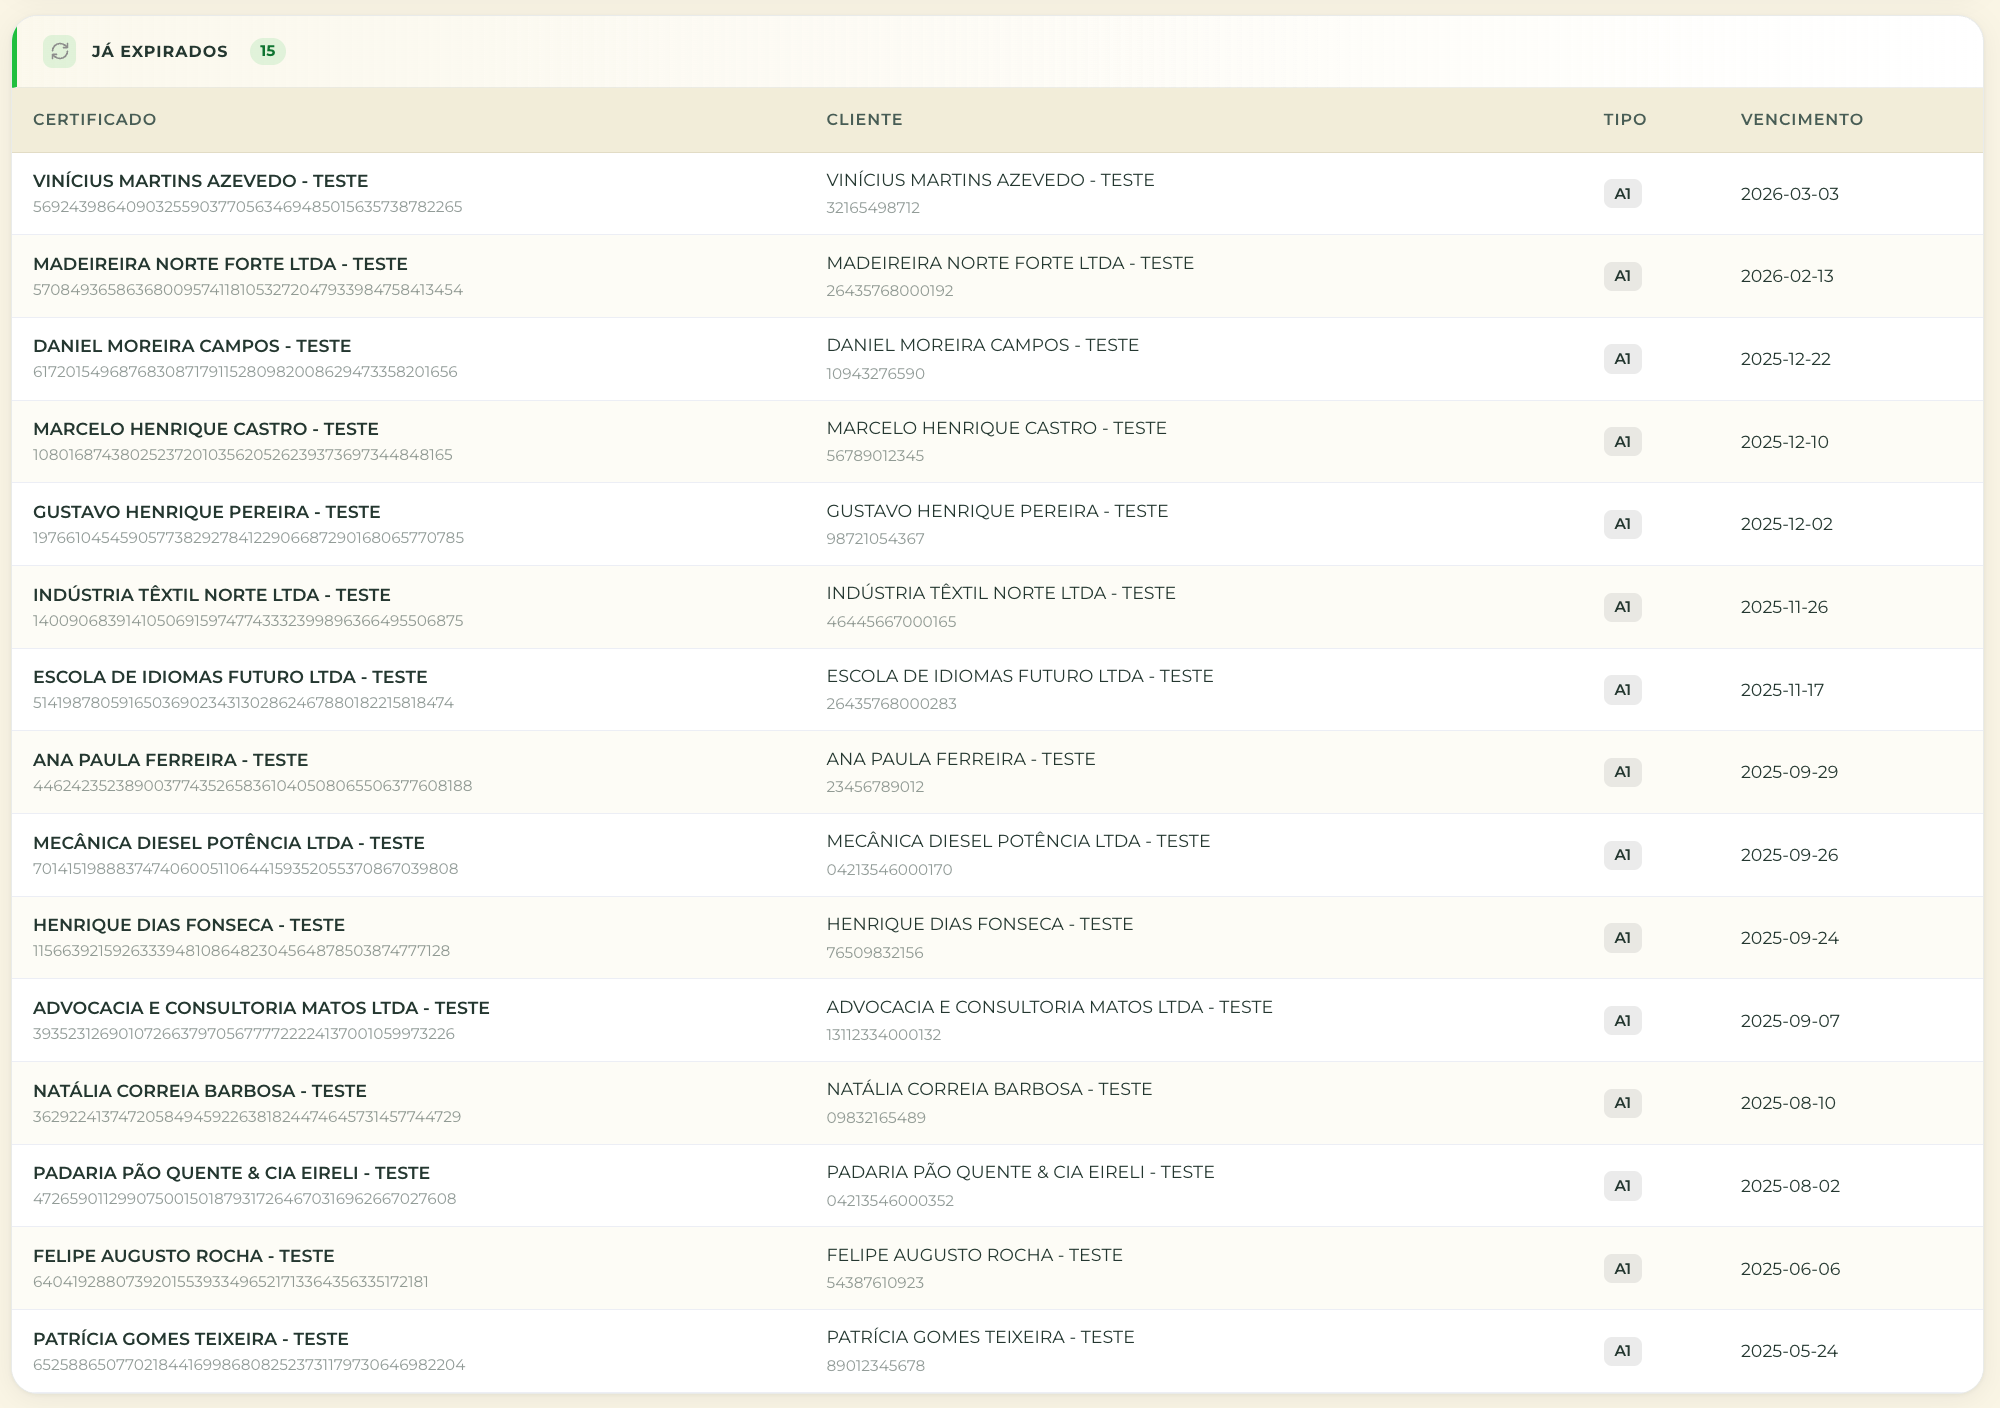Select certificate FELIPE AUGUSTO ROCHA - TESTE
Screen dimensions: 2000x1408
184,1256
